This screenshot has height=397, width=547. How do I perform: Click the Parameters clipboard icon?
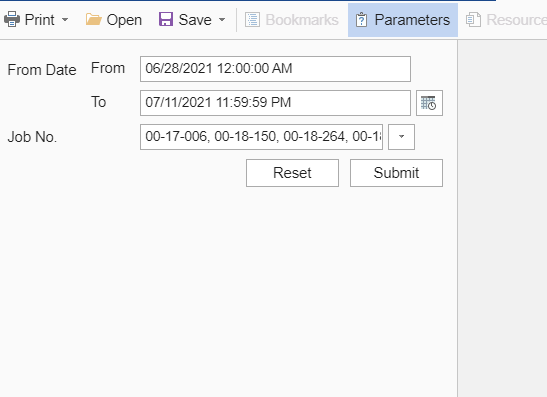[x=361, y=20]
